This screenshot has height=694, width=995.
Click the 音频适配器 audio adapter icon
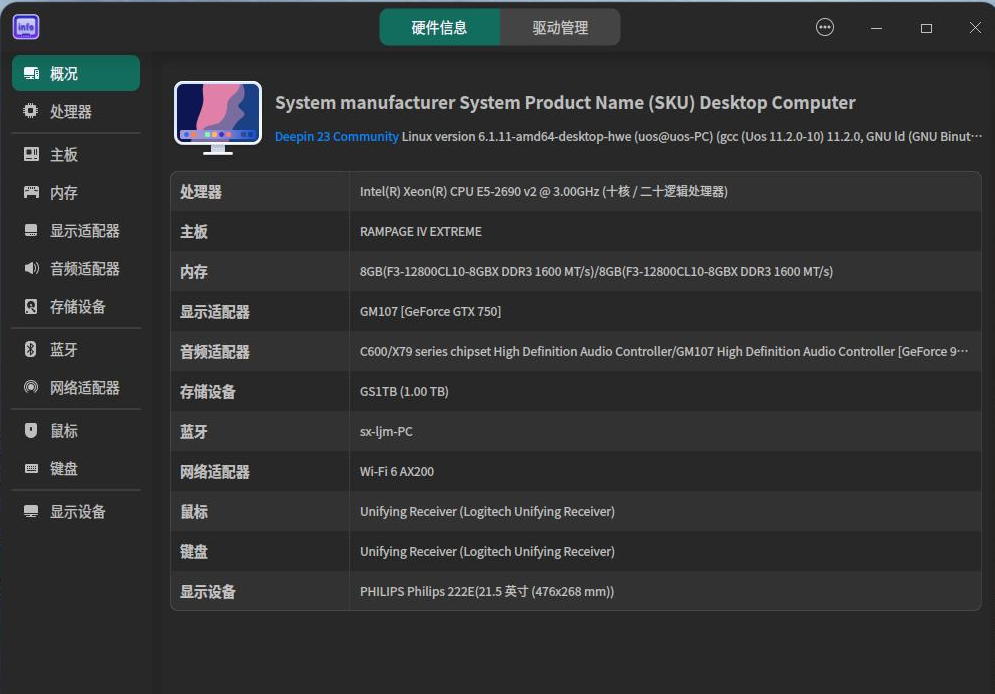point(31,268)
